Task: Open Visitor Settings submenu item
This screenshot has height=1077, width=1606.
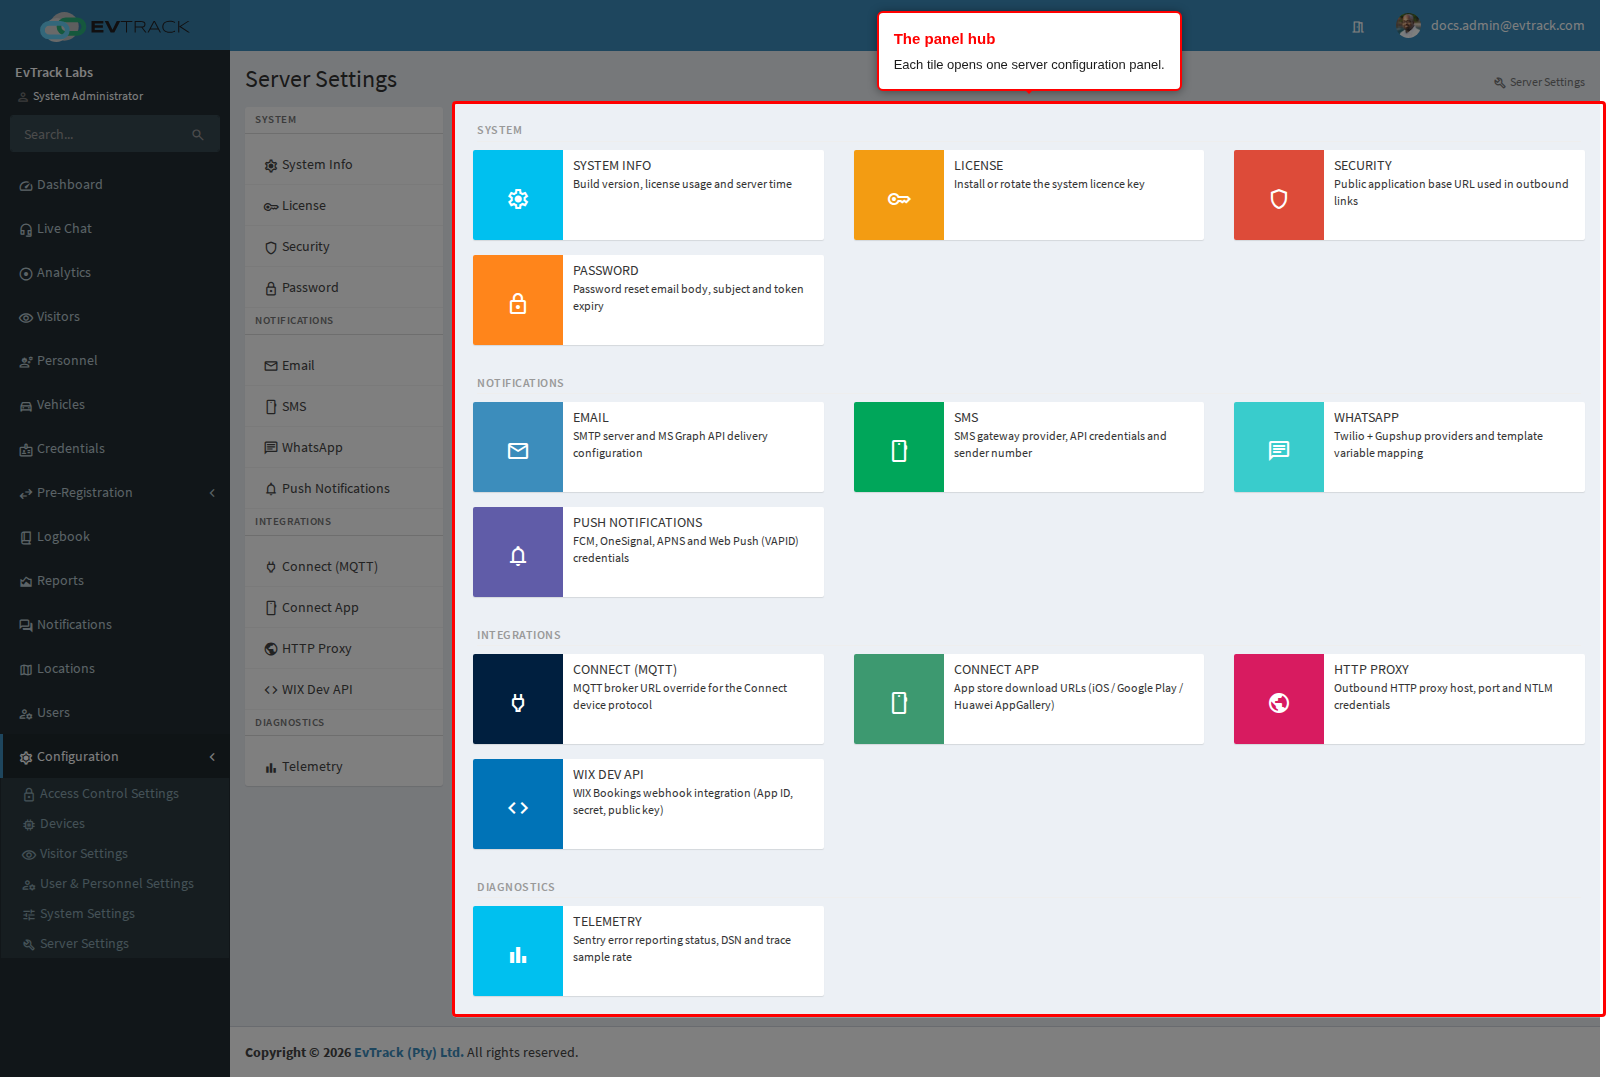Action: [115, 854]
